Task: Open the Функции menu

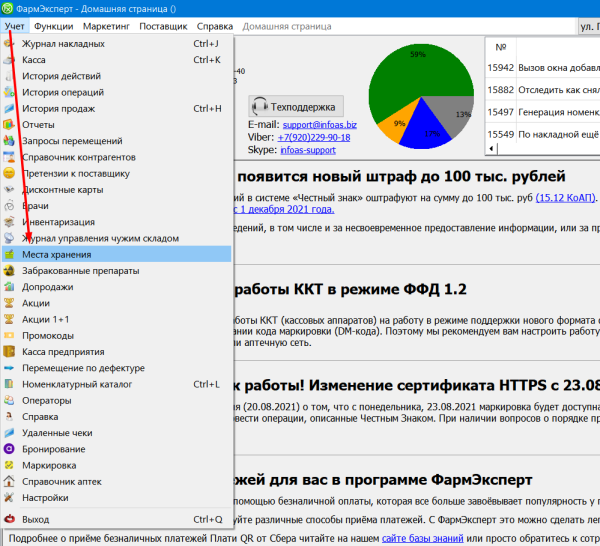Action: click(x=53, y=25)
